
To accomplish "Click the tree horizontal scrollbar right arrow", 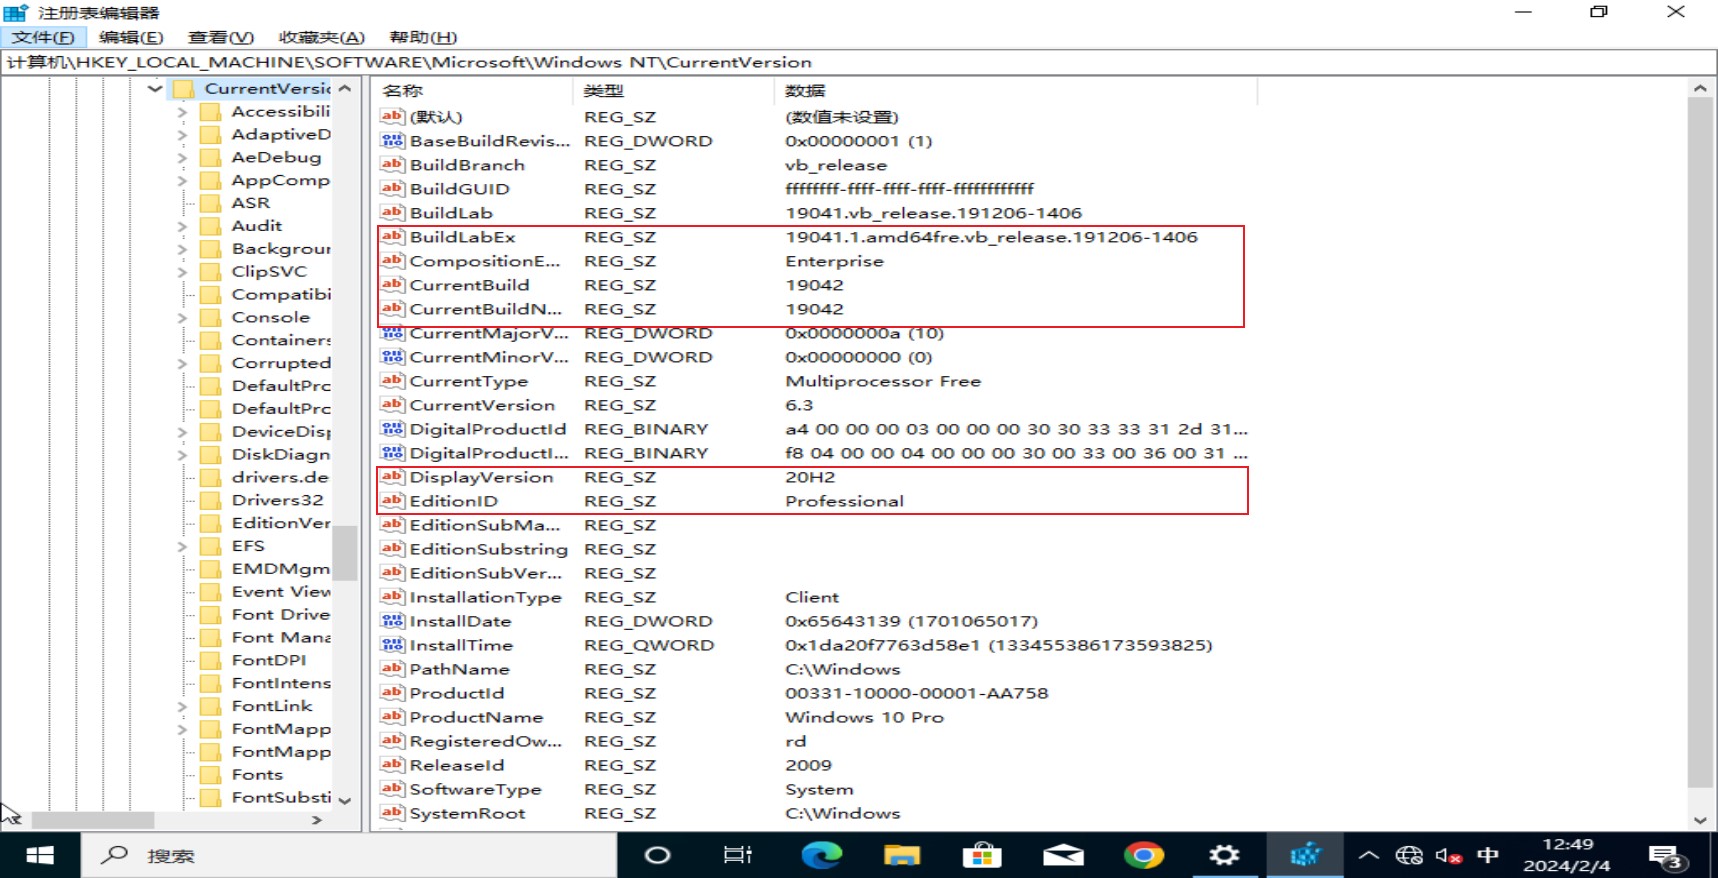I will [317, 820].
